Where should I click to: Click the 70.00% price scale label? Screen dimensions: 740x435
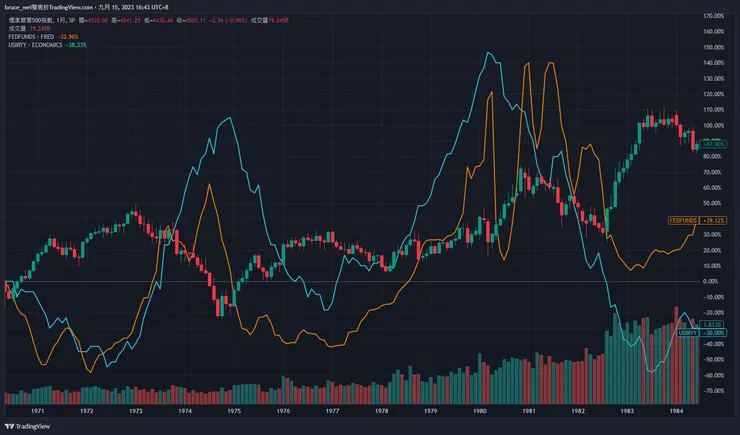point(713,172)
